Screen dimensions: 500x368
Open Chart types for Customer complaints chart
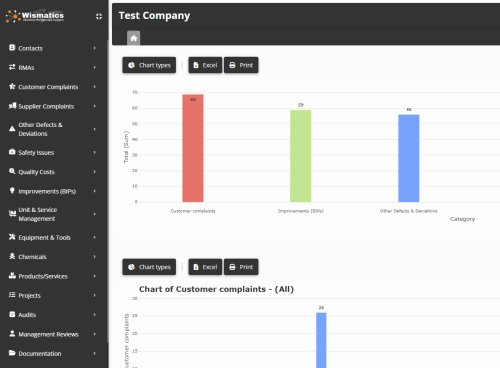149,267
